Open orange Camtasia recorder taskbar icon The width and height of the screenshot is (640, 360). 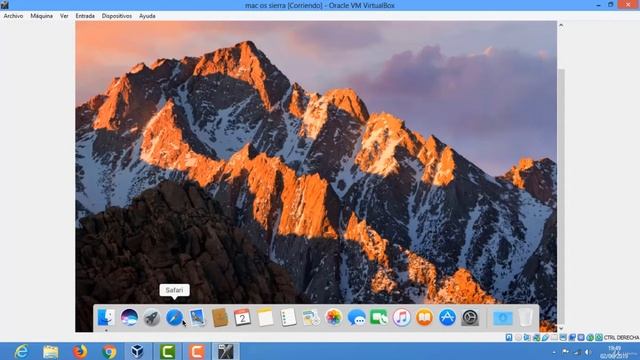tap(197, 351)
